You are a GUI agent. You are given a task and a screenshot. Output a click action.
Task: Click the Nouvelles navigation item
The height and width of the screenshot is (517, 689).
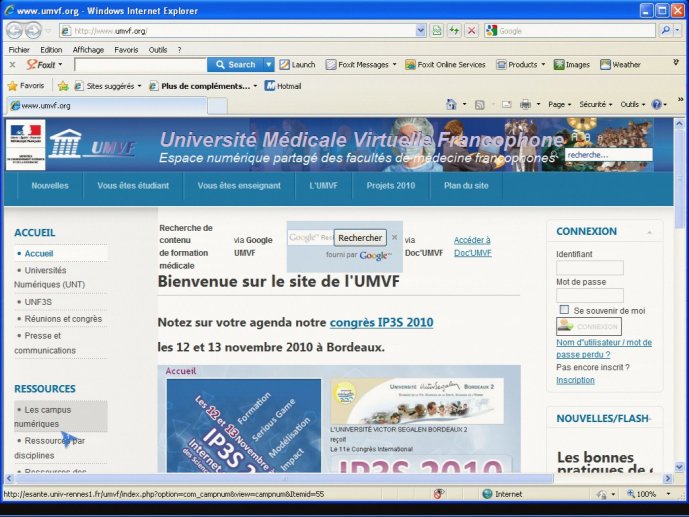[x=50, y=186]
